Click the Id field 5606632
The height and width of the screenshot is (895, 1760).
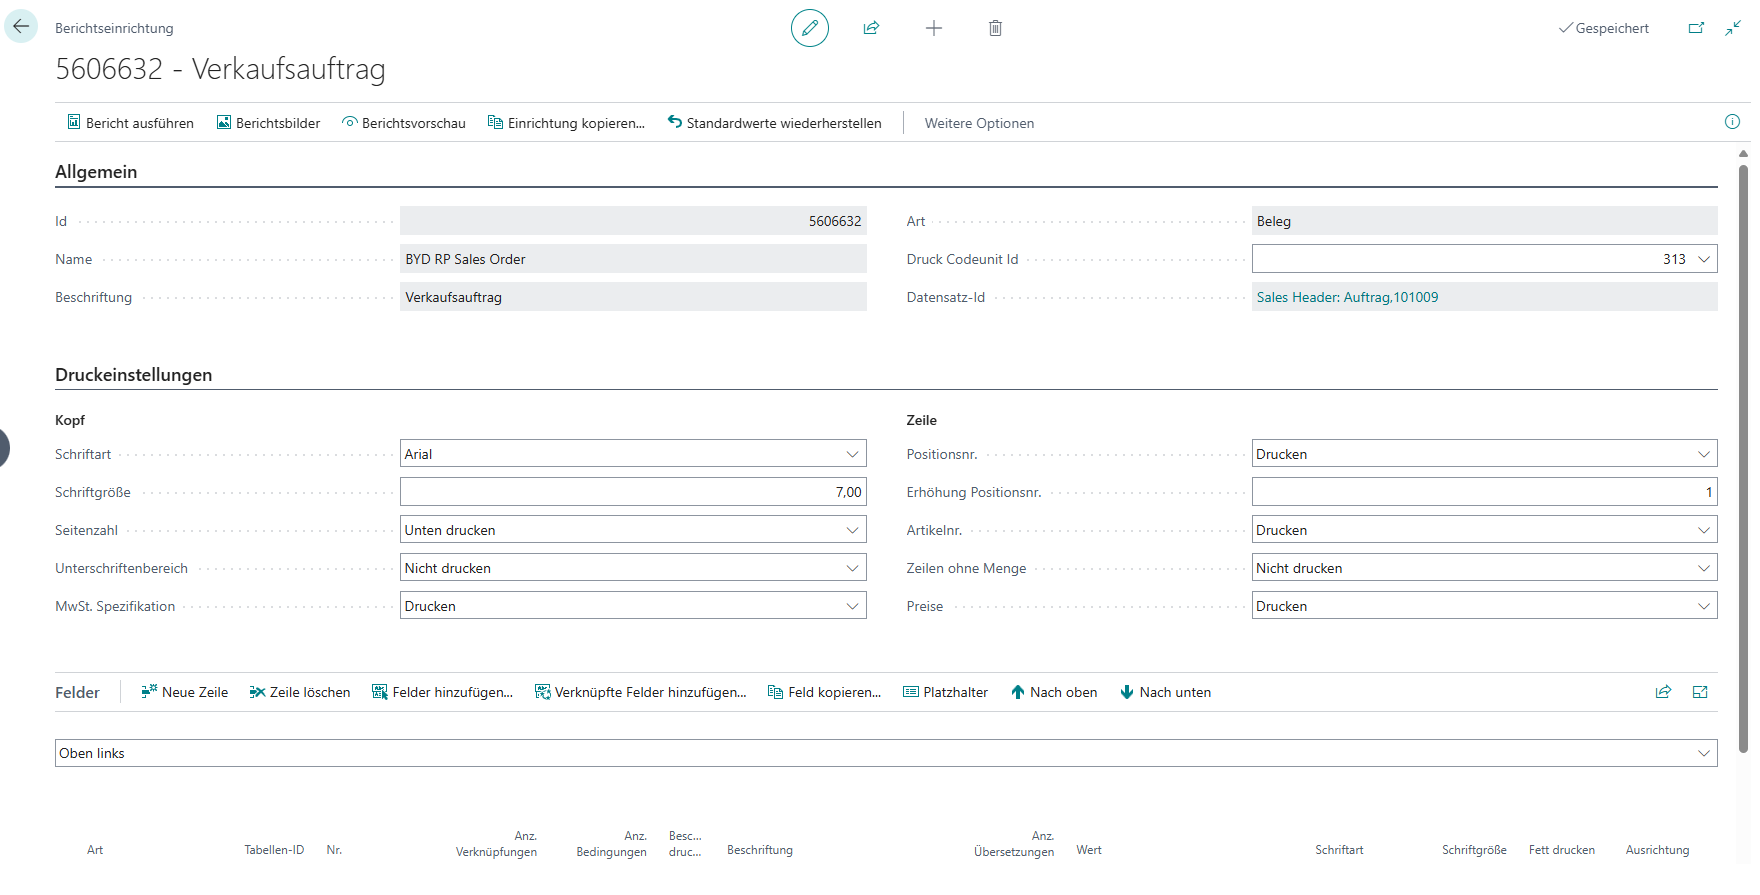pyautogui.click(x=633, y=221)
